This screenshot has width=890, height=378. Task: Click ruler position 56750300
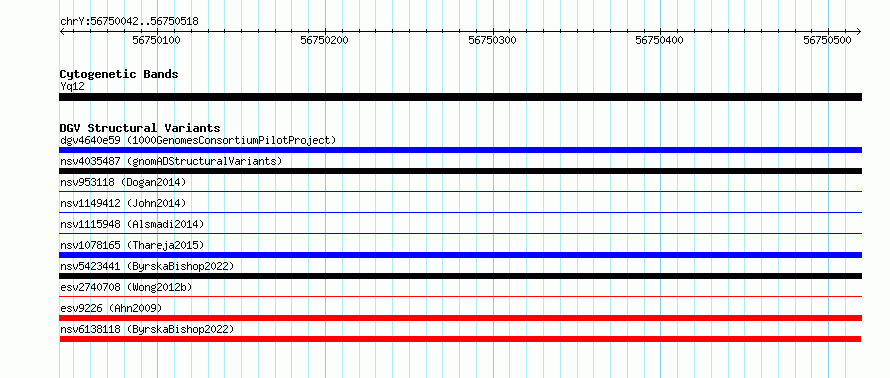click(492, 40)
